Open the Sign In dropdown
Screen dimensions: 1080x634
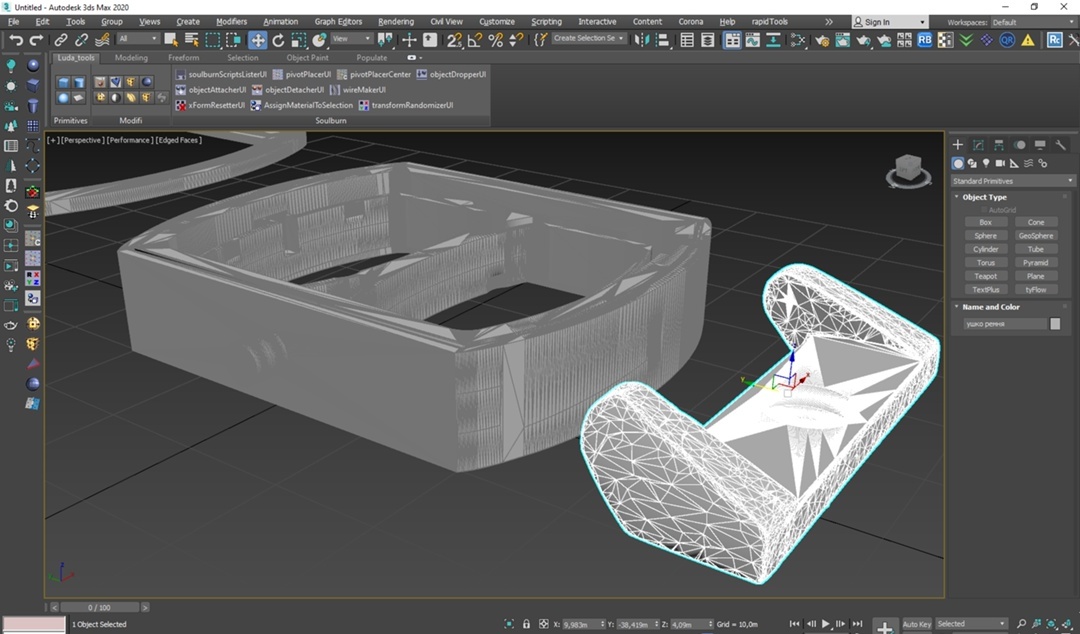[x=890, y=22]
